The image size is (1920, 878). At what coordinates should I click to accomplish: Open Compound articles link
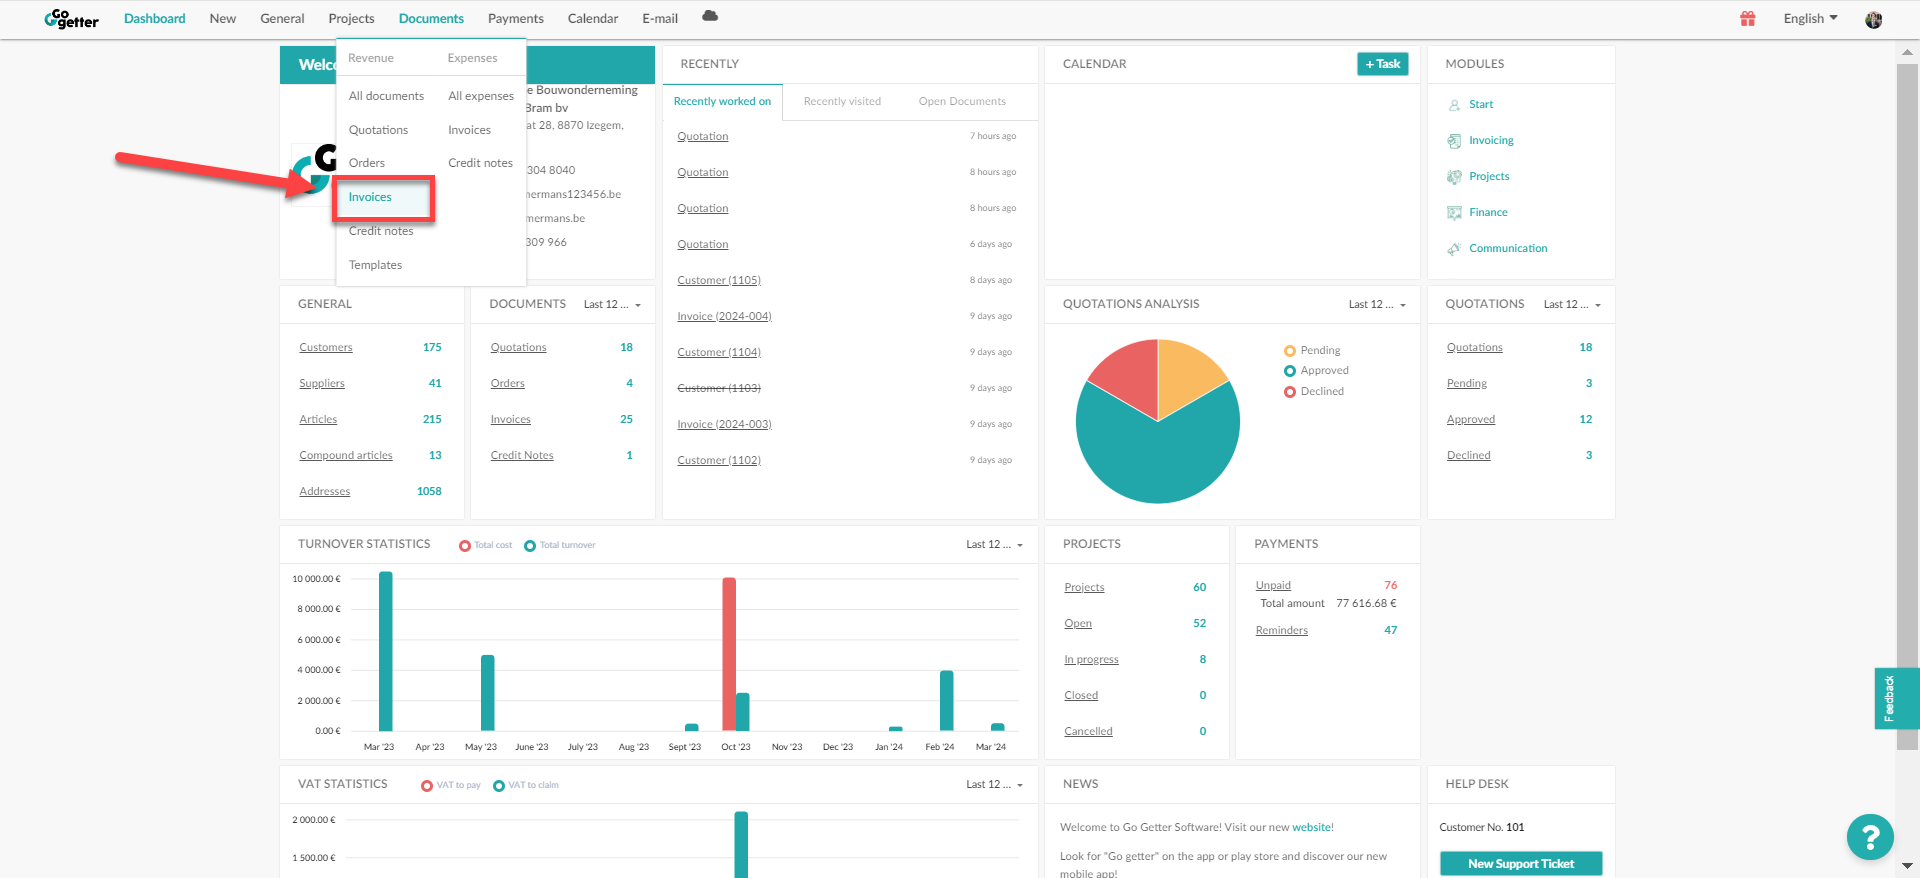346,455
